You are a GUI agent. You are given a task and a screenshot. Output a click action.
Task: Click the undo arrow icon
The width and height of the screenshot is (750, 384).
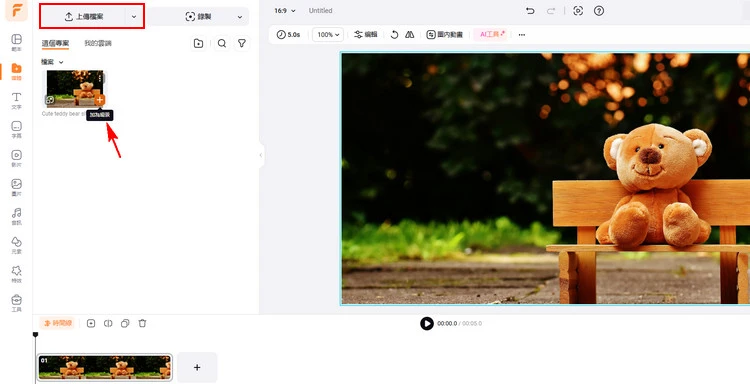click(530, 11)
